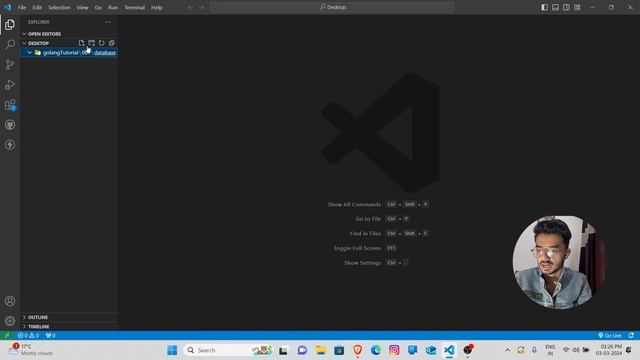
Task: Open the Selection menu
Action: pyautogui.click(x=59, y=7)
